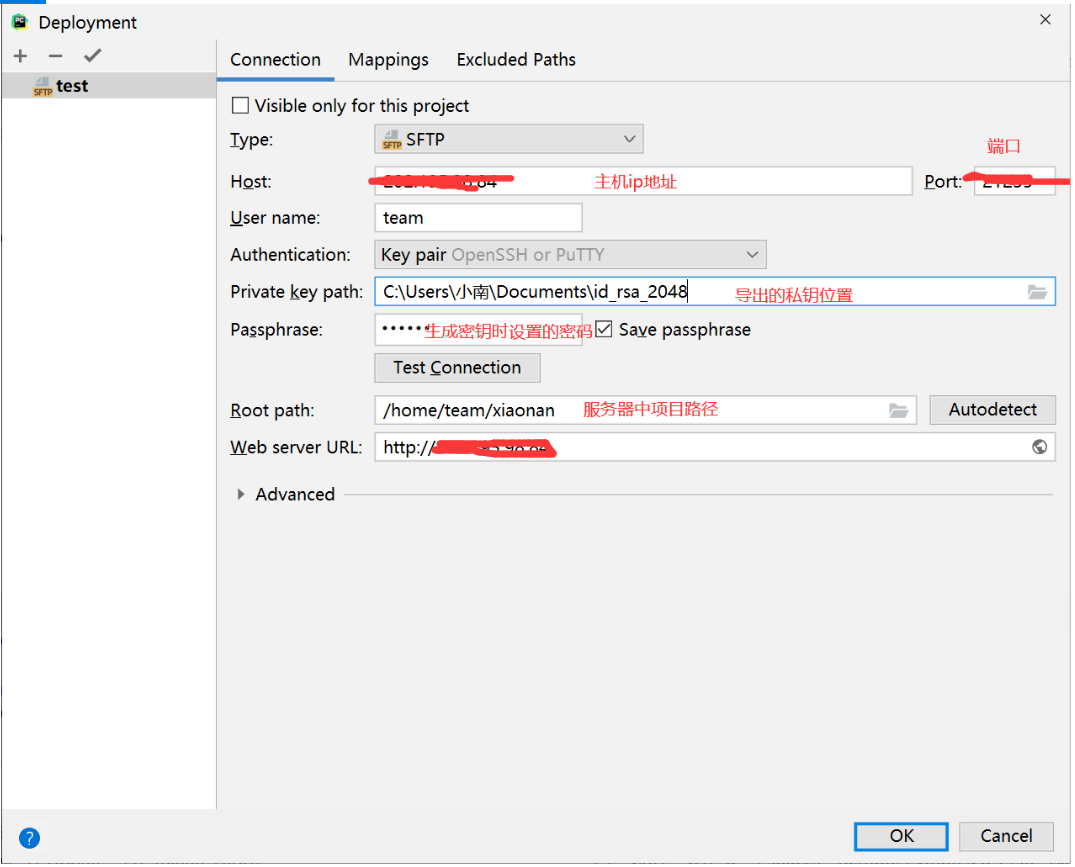The image size is (1075, 867).
Task: Expand the Advanced section
Action: pyautogui.click(x=241, y=495)
